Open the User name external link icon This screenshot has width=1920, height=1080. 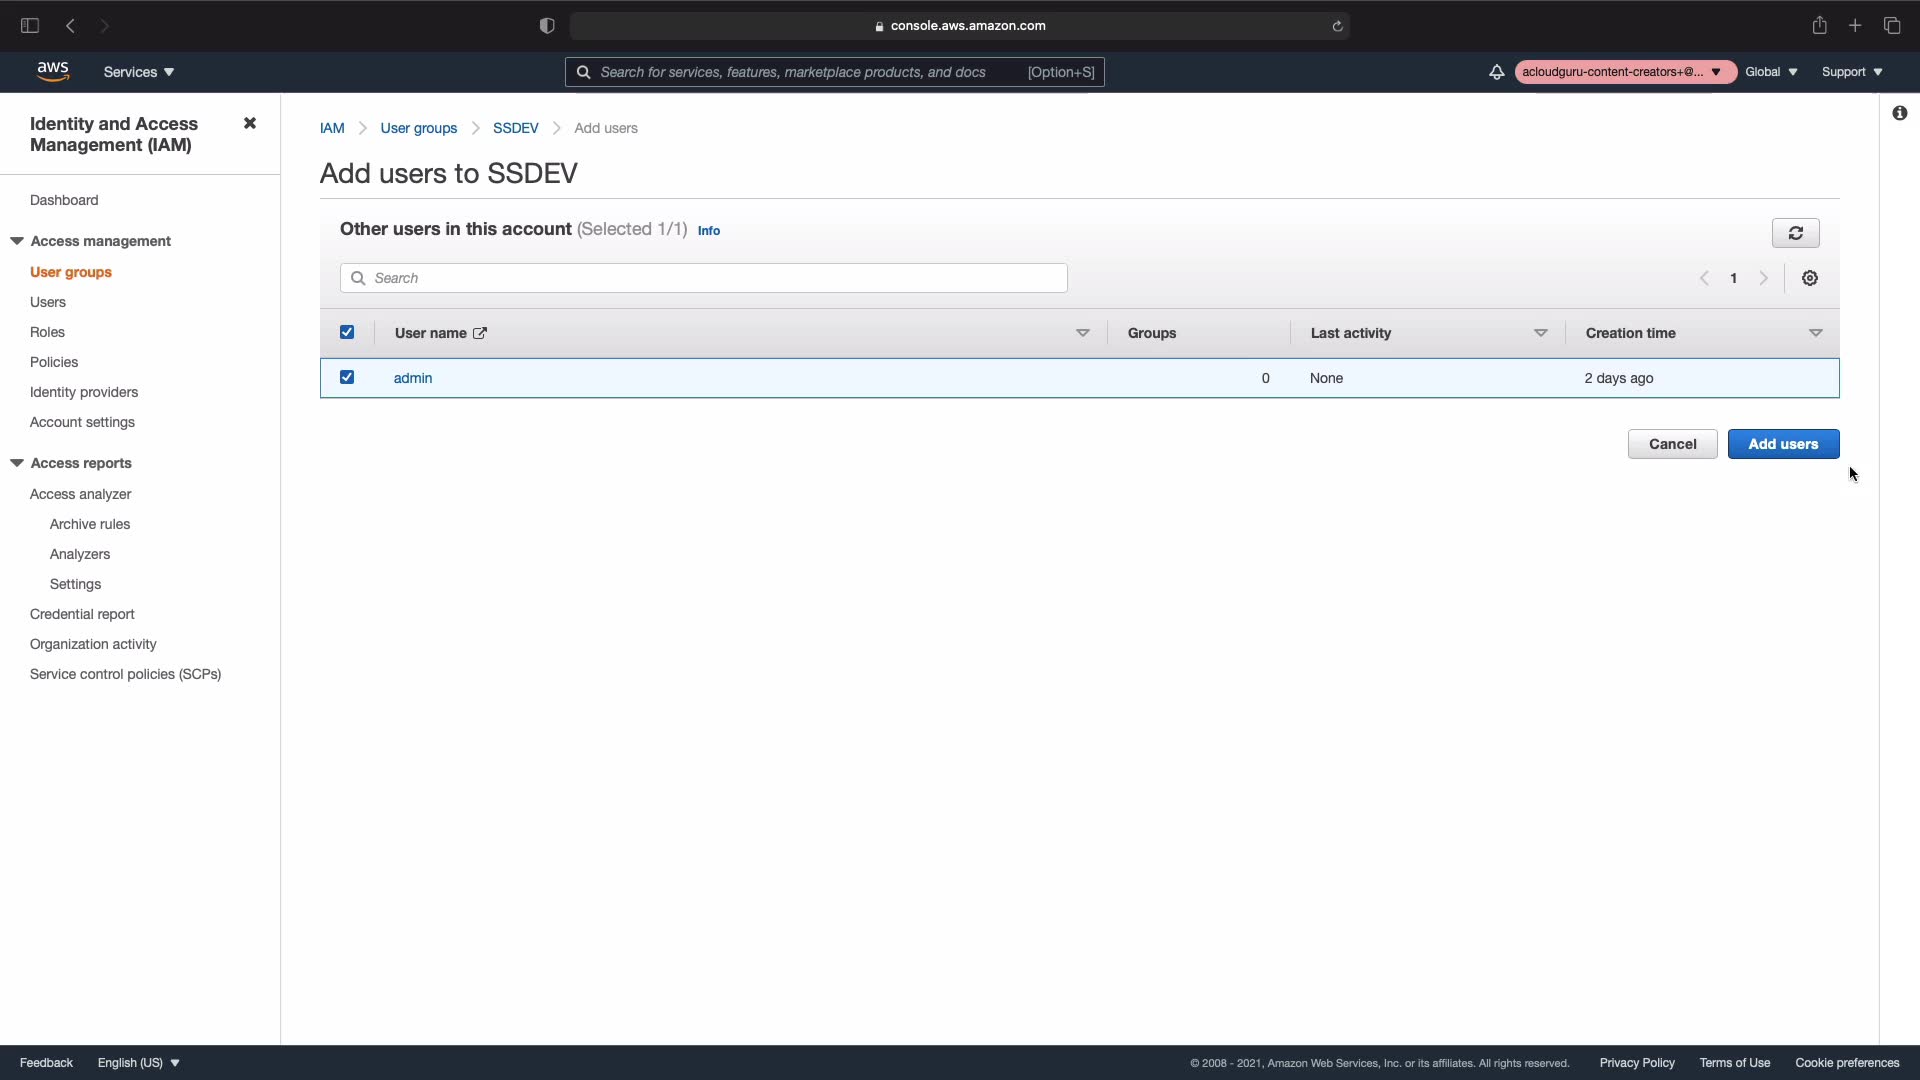480,333
